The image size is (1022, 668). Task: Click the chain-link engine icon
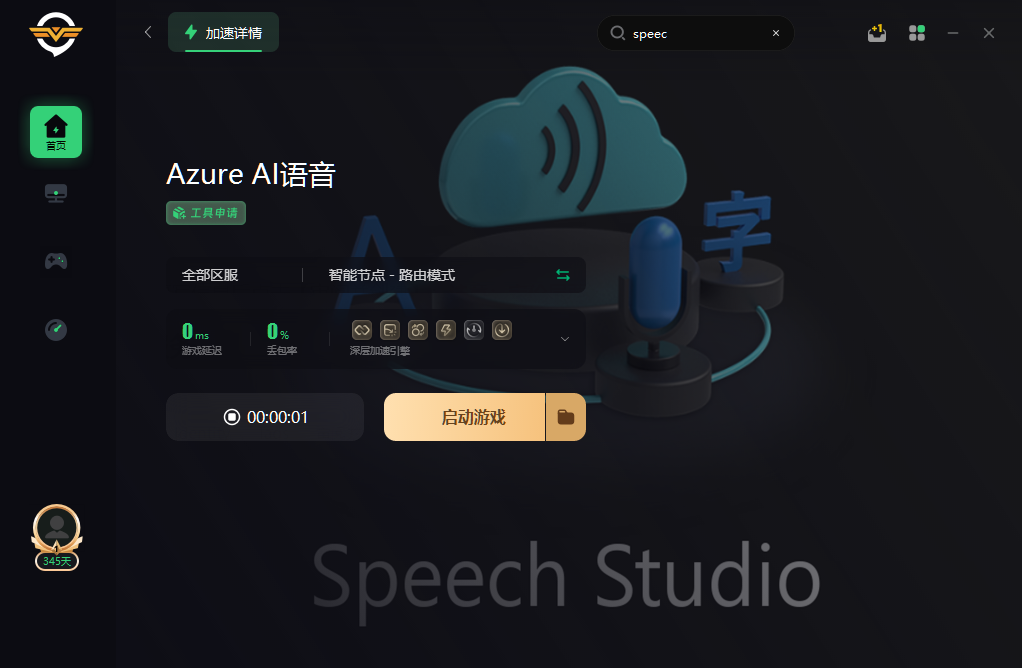[362, 330]
